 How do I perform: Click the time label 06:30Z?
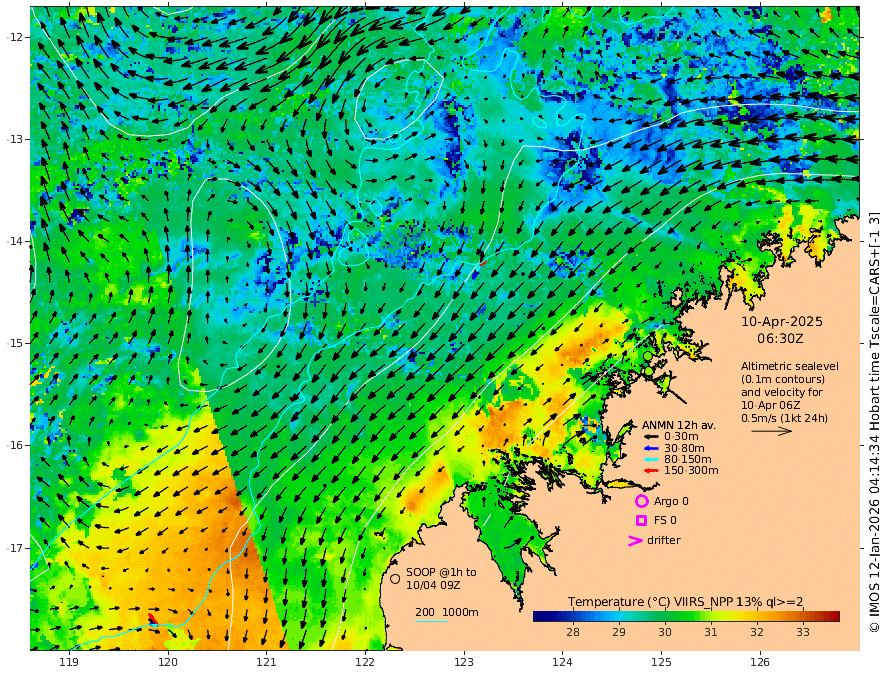[x=780, y=338]
